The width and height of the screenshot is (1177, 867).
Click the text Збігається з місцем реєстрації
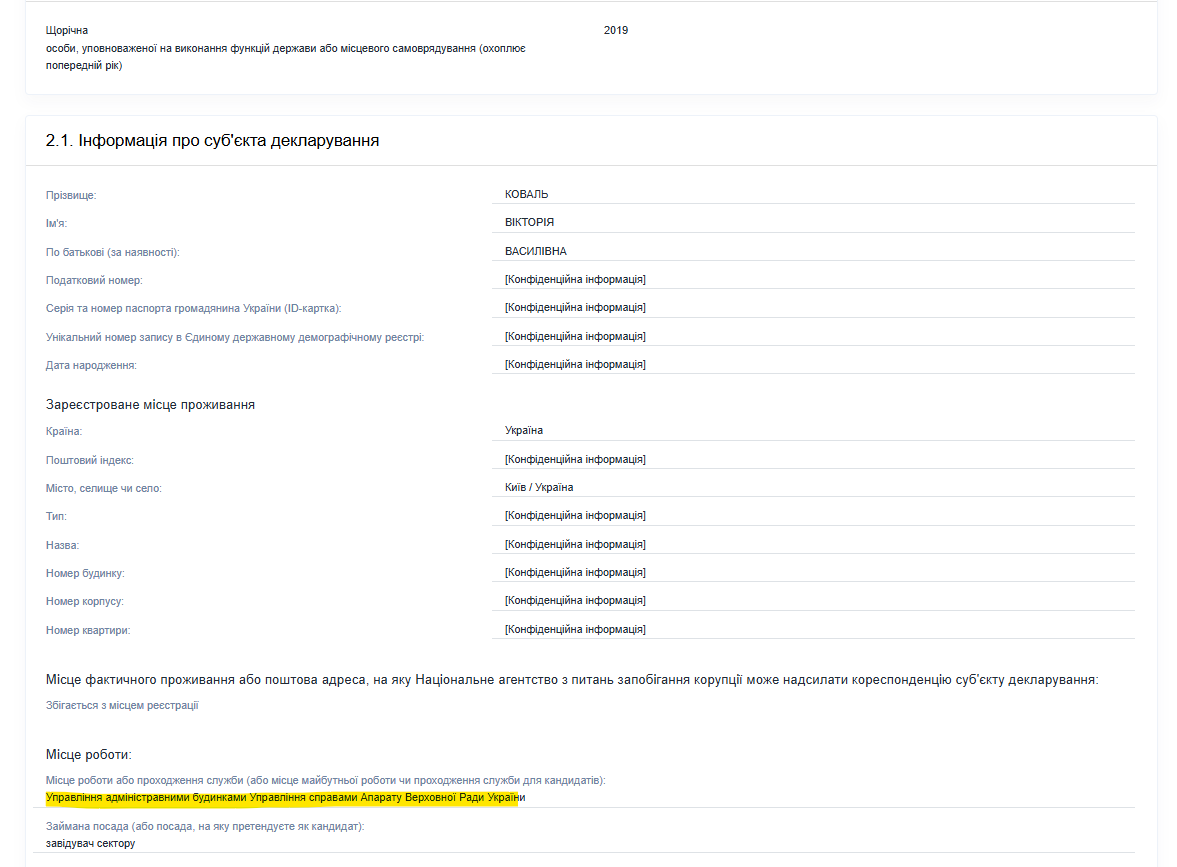pyautogui.click(x=122, y=705)
